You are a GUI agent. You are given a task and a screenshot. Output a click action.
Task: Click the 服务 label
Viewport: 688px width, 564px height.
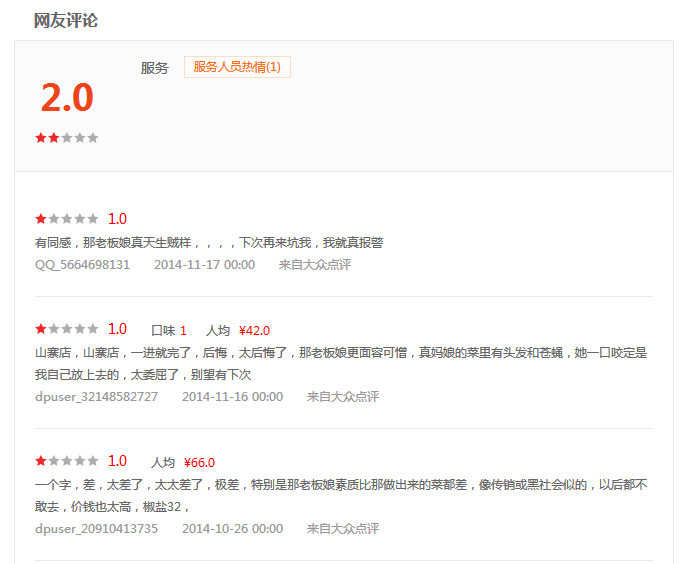(154, 68)
